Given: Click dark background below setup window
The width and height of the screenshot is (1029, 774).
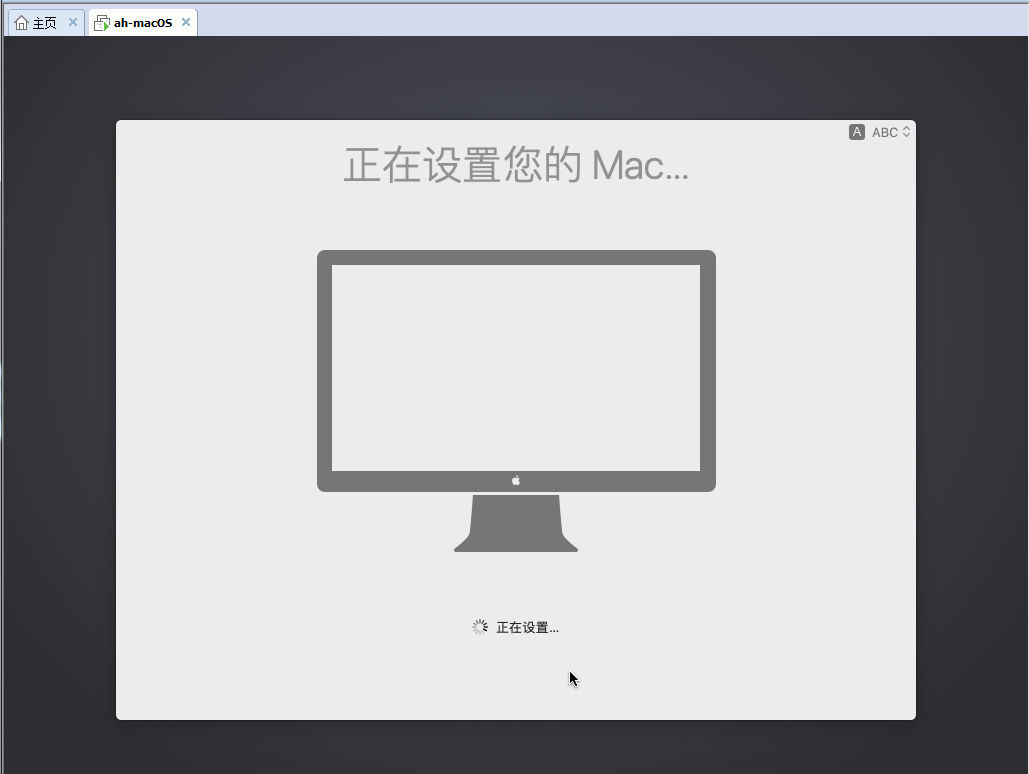Looking at the screenshot, I should coord(516,747).
